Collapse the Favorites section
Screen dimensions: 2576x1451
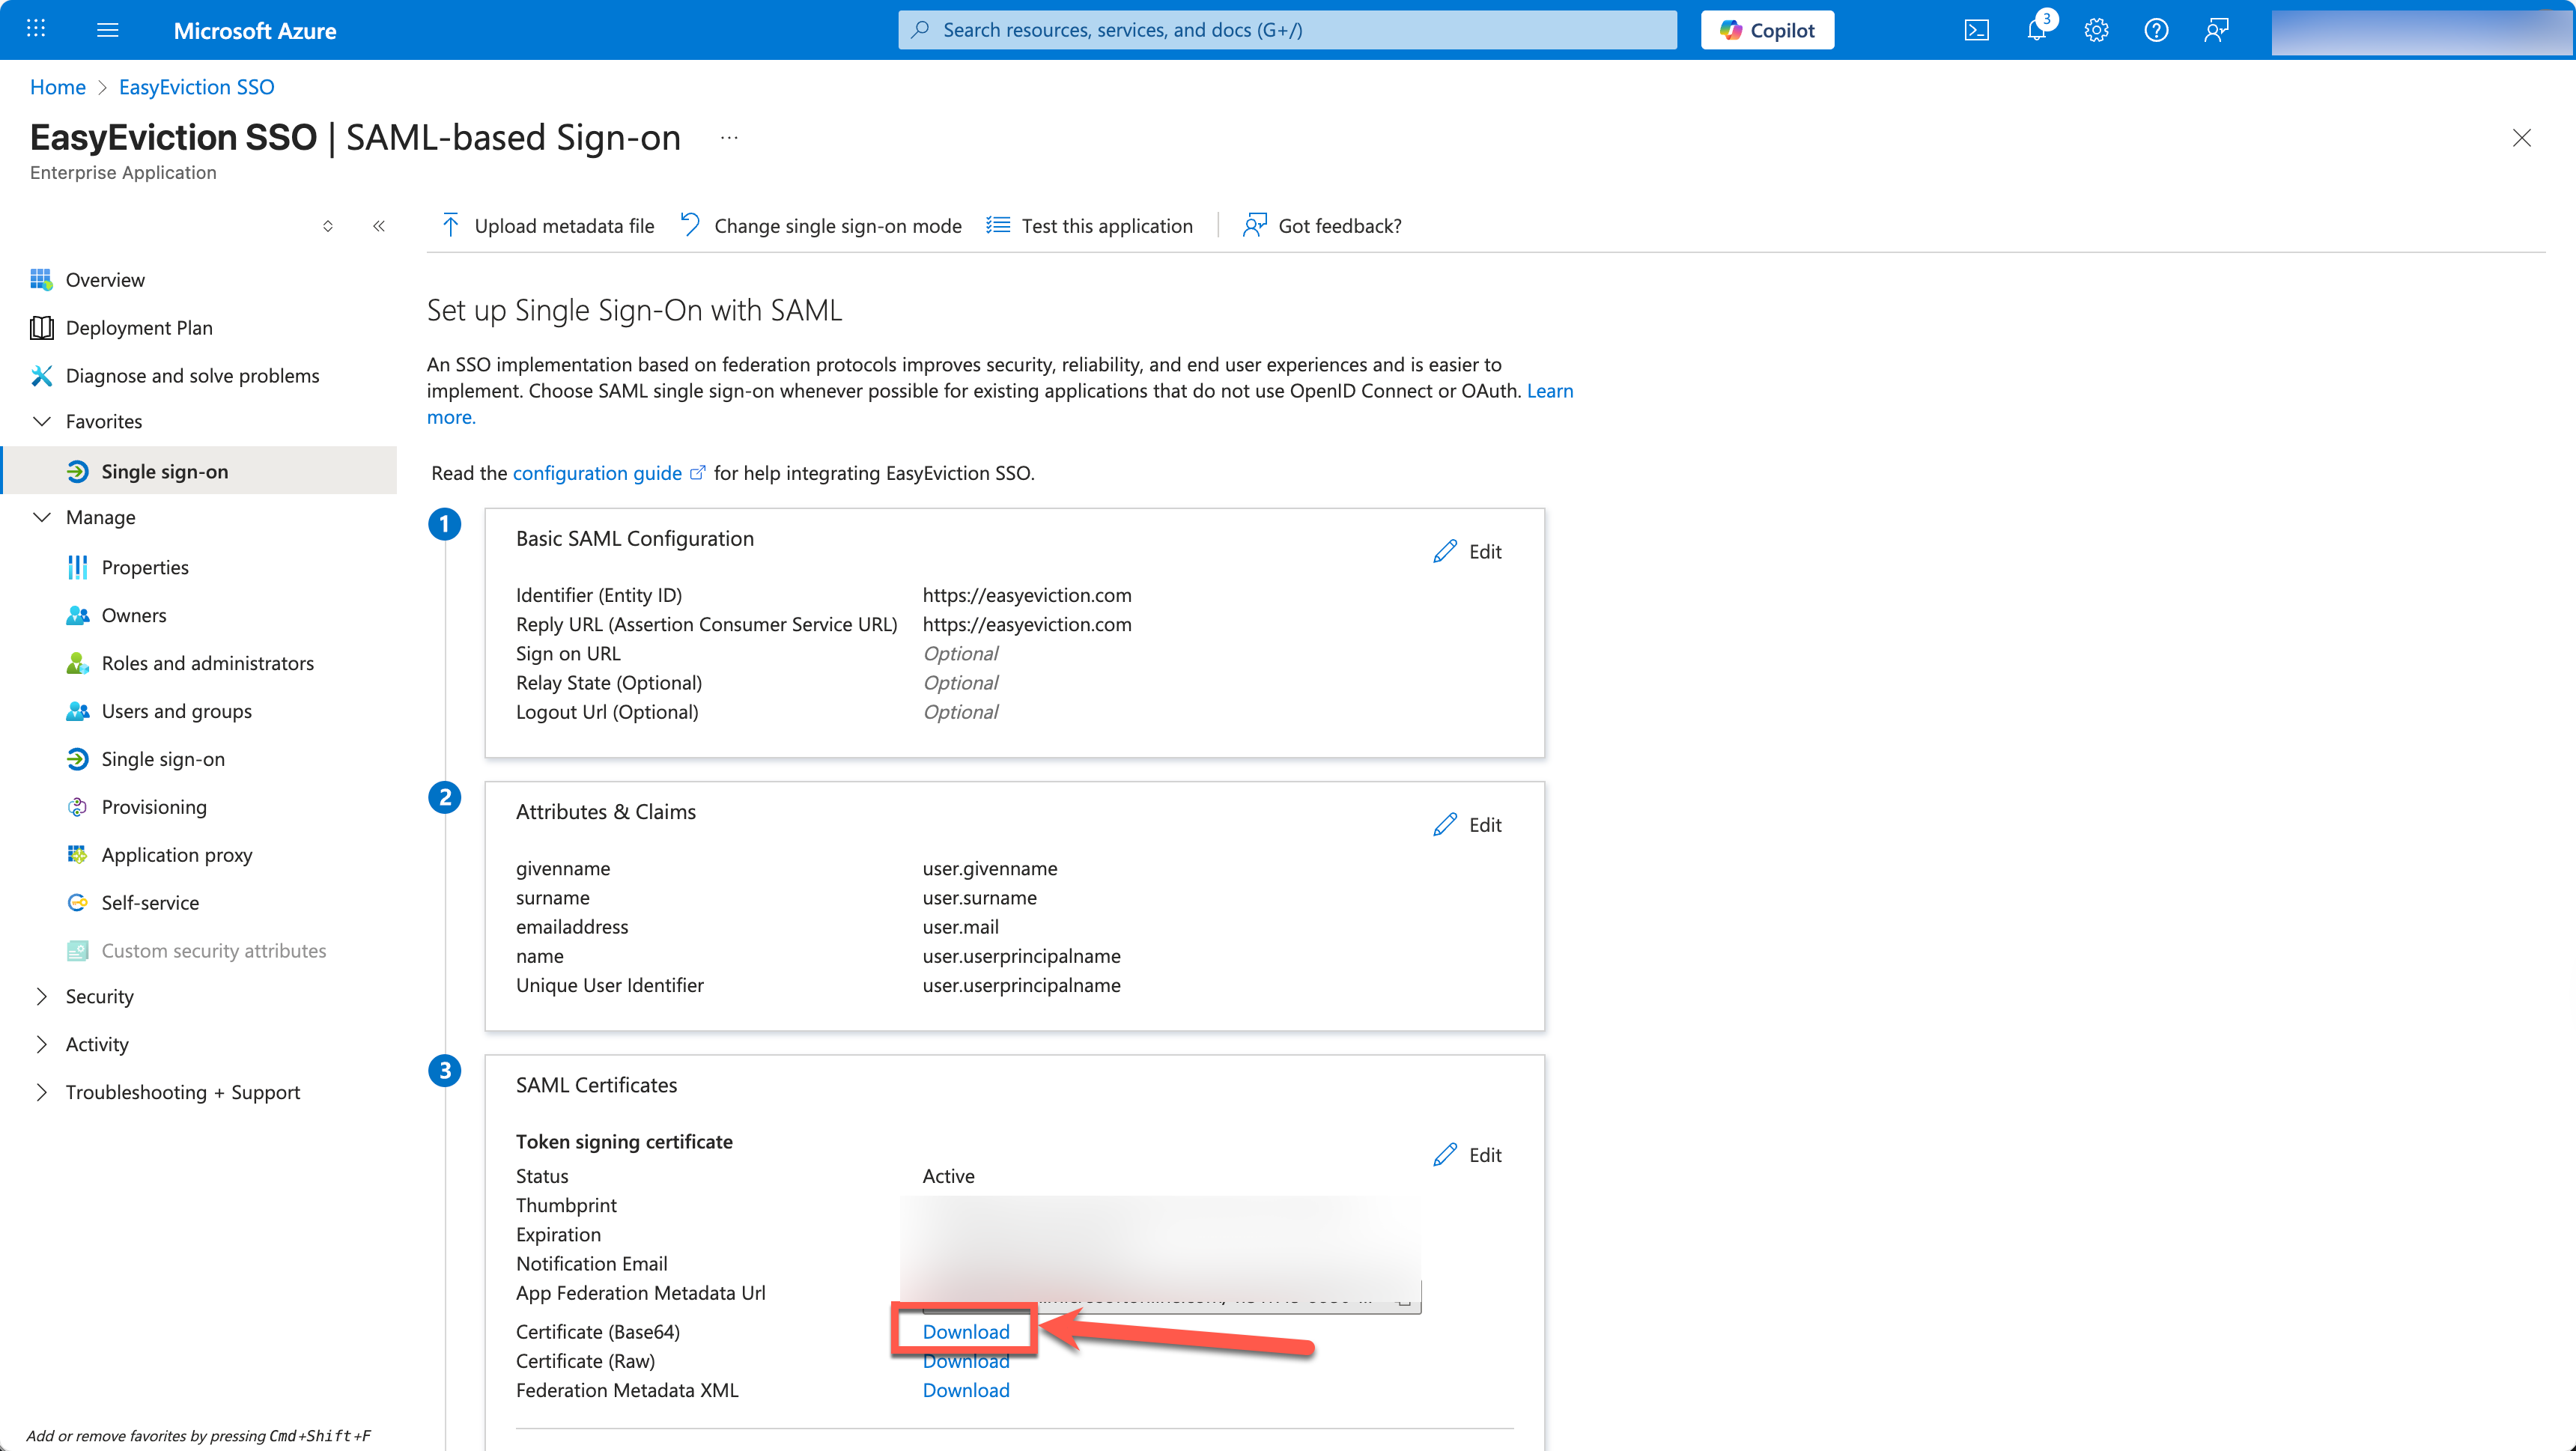tap(42, 421)
